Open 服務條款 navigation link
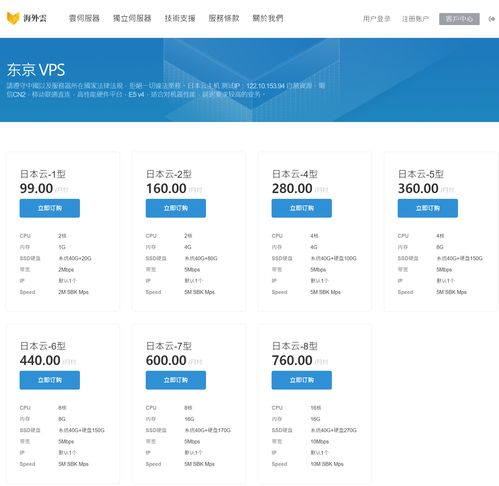This screenshot has width=499, height=486. point(224,18)
